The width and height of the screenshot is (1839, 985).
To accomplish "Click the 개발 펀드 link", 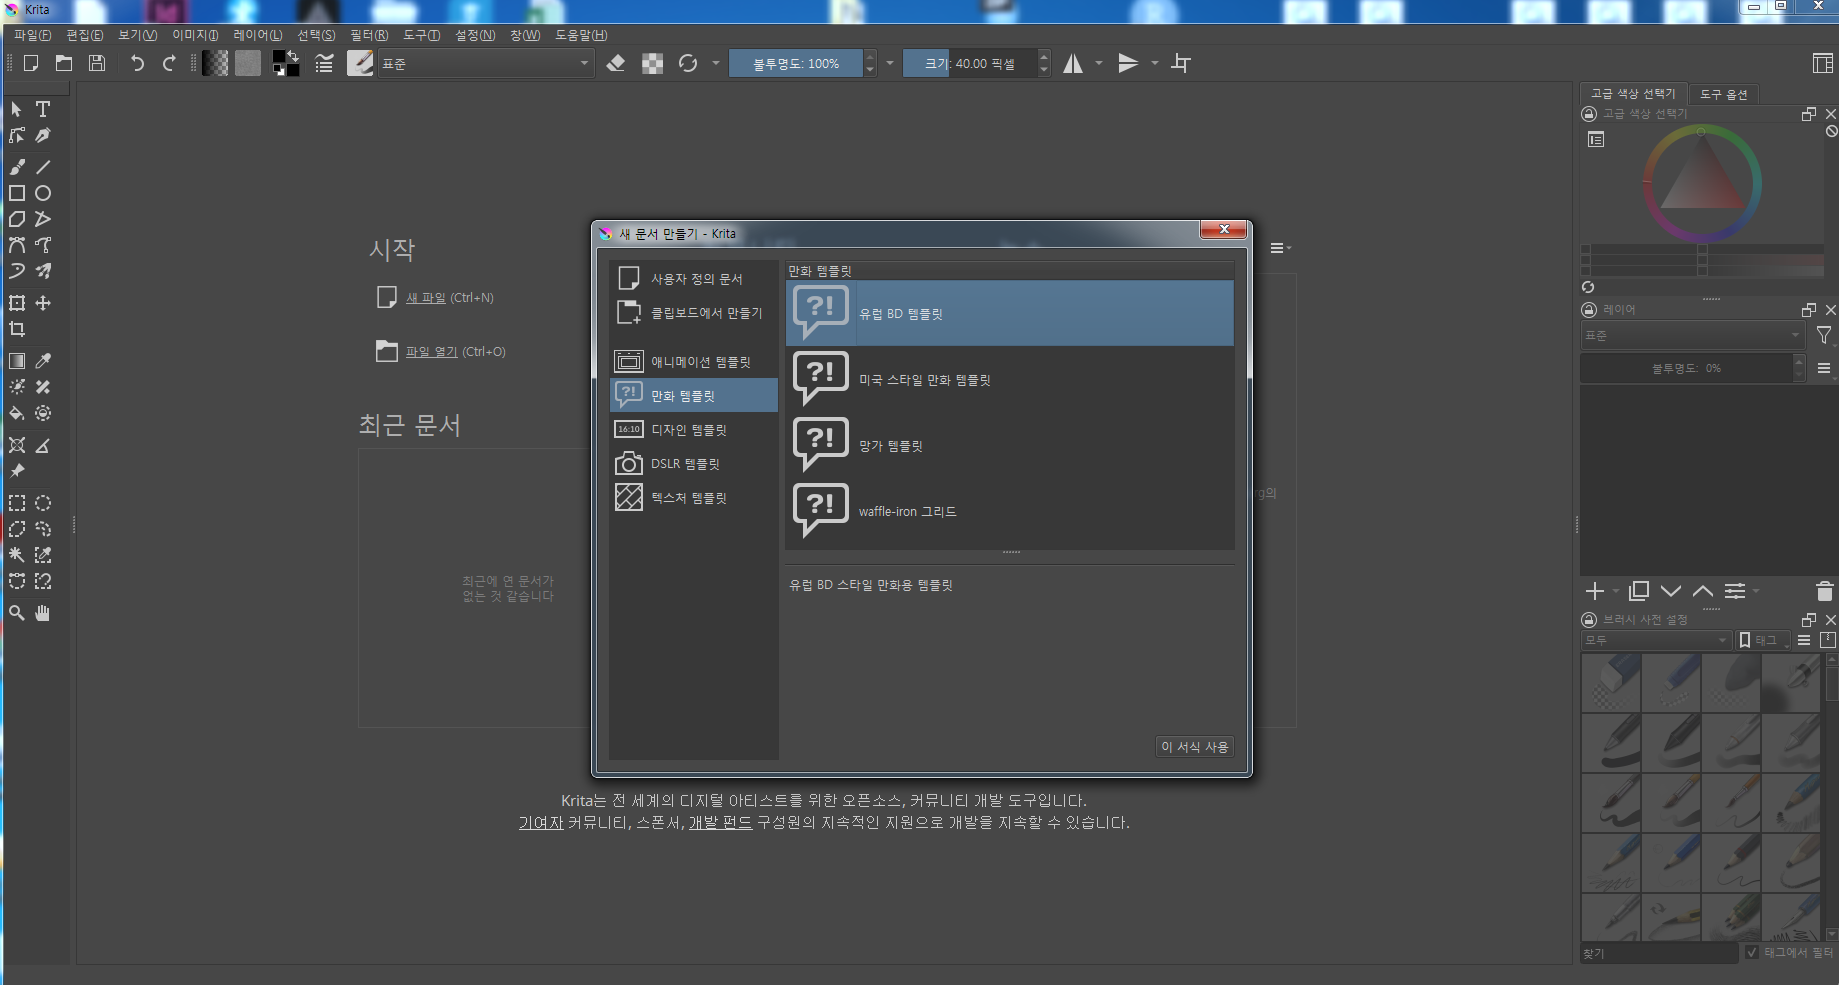I will [720, 822].
